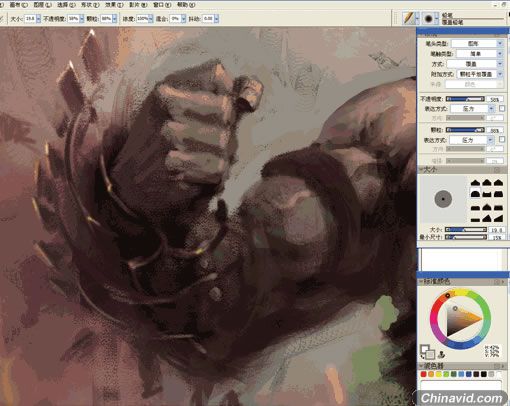
Task: Open the Movie (影片) menu
Action: [x=137, y=5]
